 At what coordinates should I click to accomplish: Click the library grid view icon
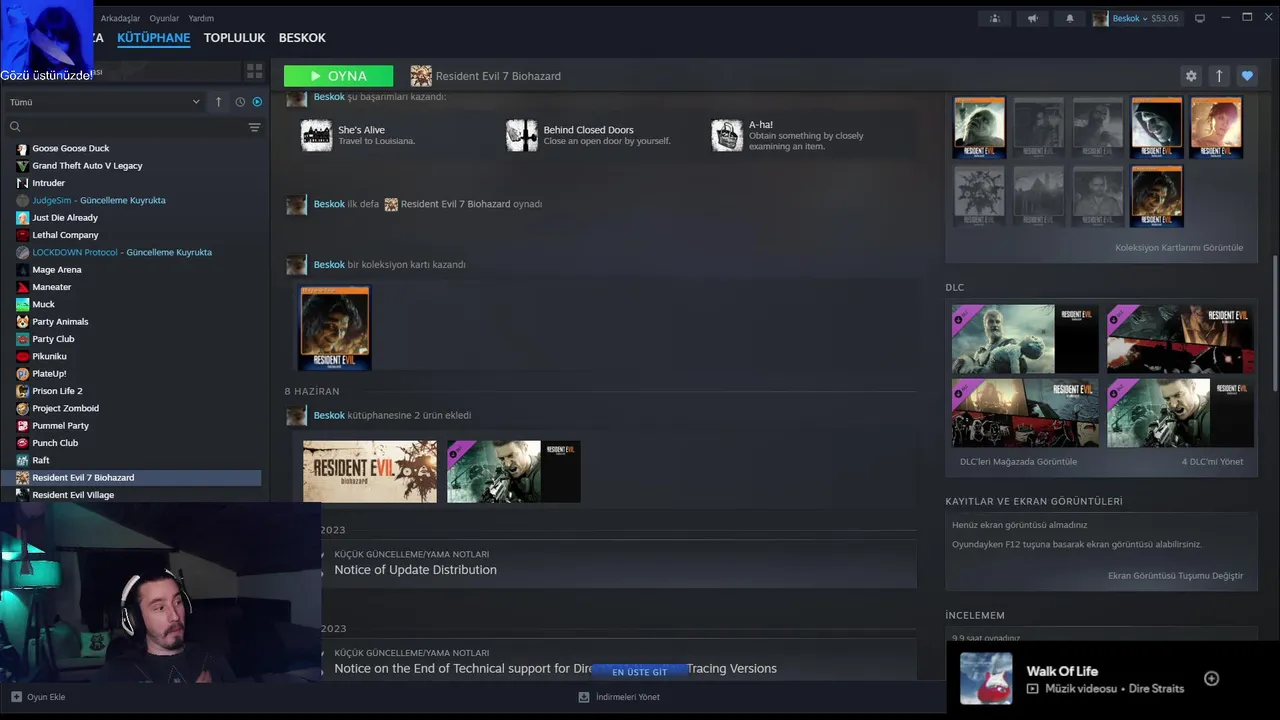[254, 72]
